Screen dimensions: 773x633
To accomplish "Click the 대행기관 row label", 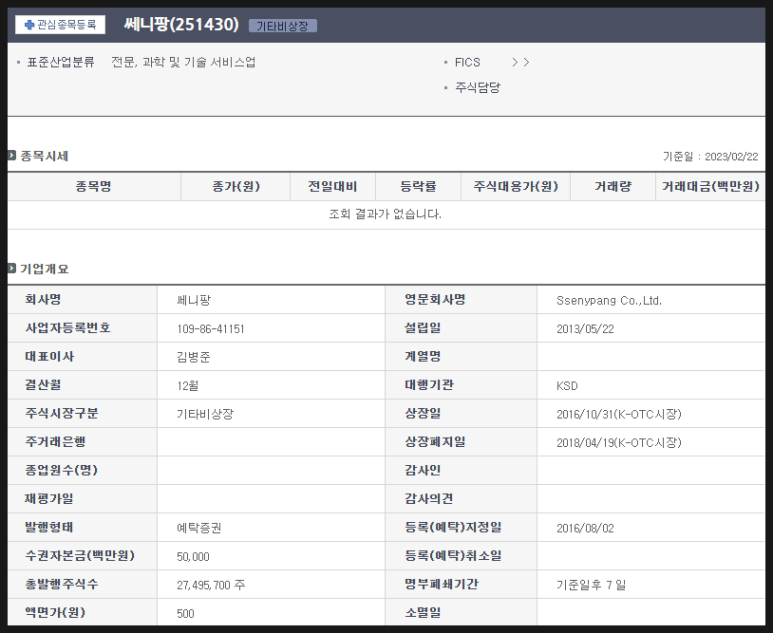I will pyautogui.click(x=429, y=385).
